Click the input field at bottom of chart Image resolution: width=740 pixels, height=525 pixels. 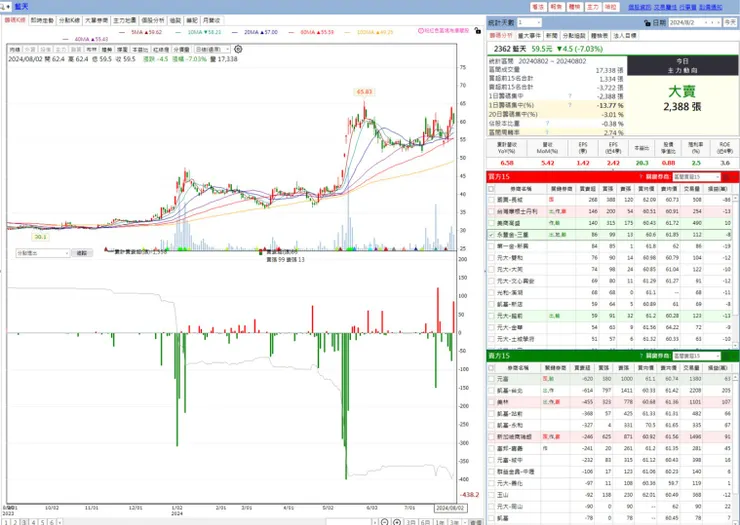pyautogui.click(x=348, y=522)
